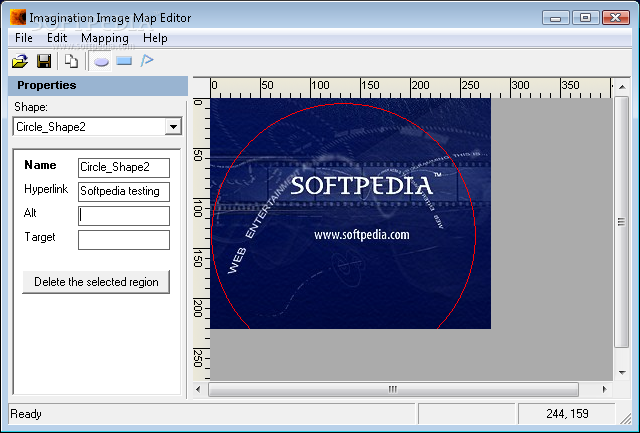Focus the Alt text field
640x433 pixels.
click(x=124, y=215)
